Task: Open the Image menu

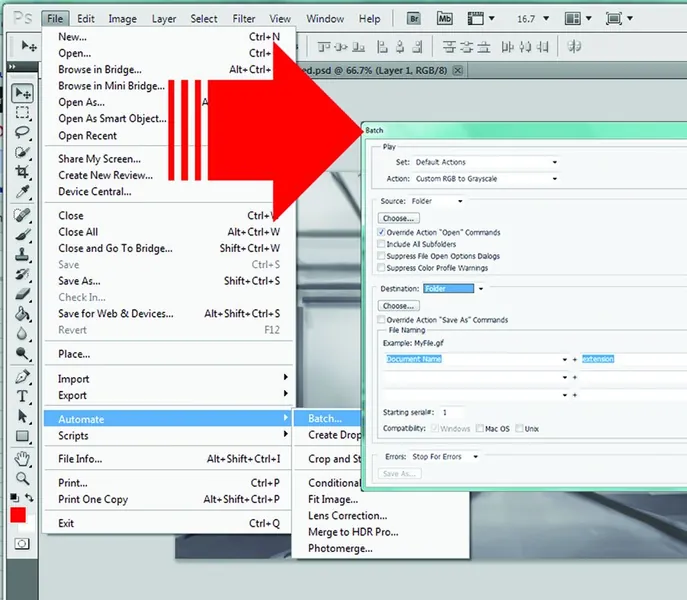Action: 122,18
